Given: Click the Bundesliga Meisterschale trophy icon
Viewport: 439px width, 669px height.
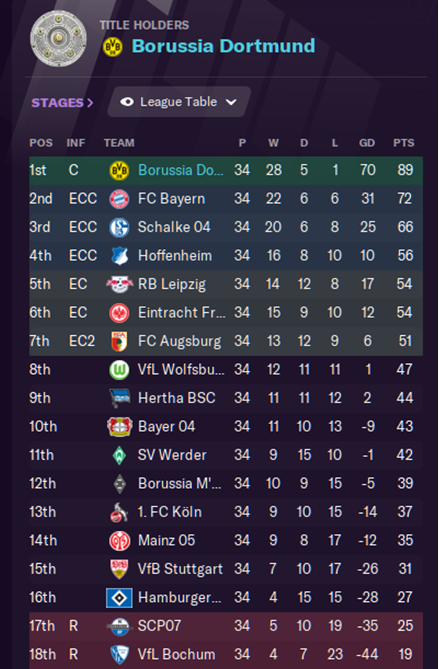Looking at the screenshot, I should [x=58, y=38].
